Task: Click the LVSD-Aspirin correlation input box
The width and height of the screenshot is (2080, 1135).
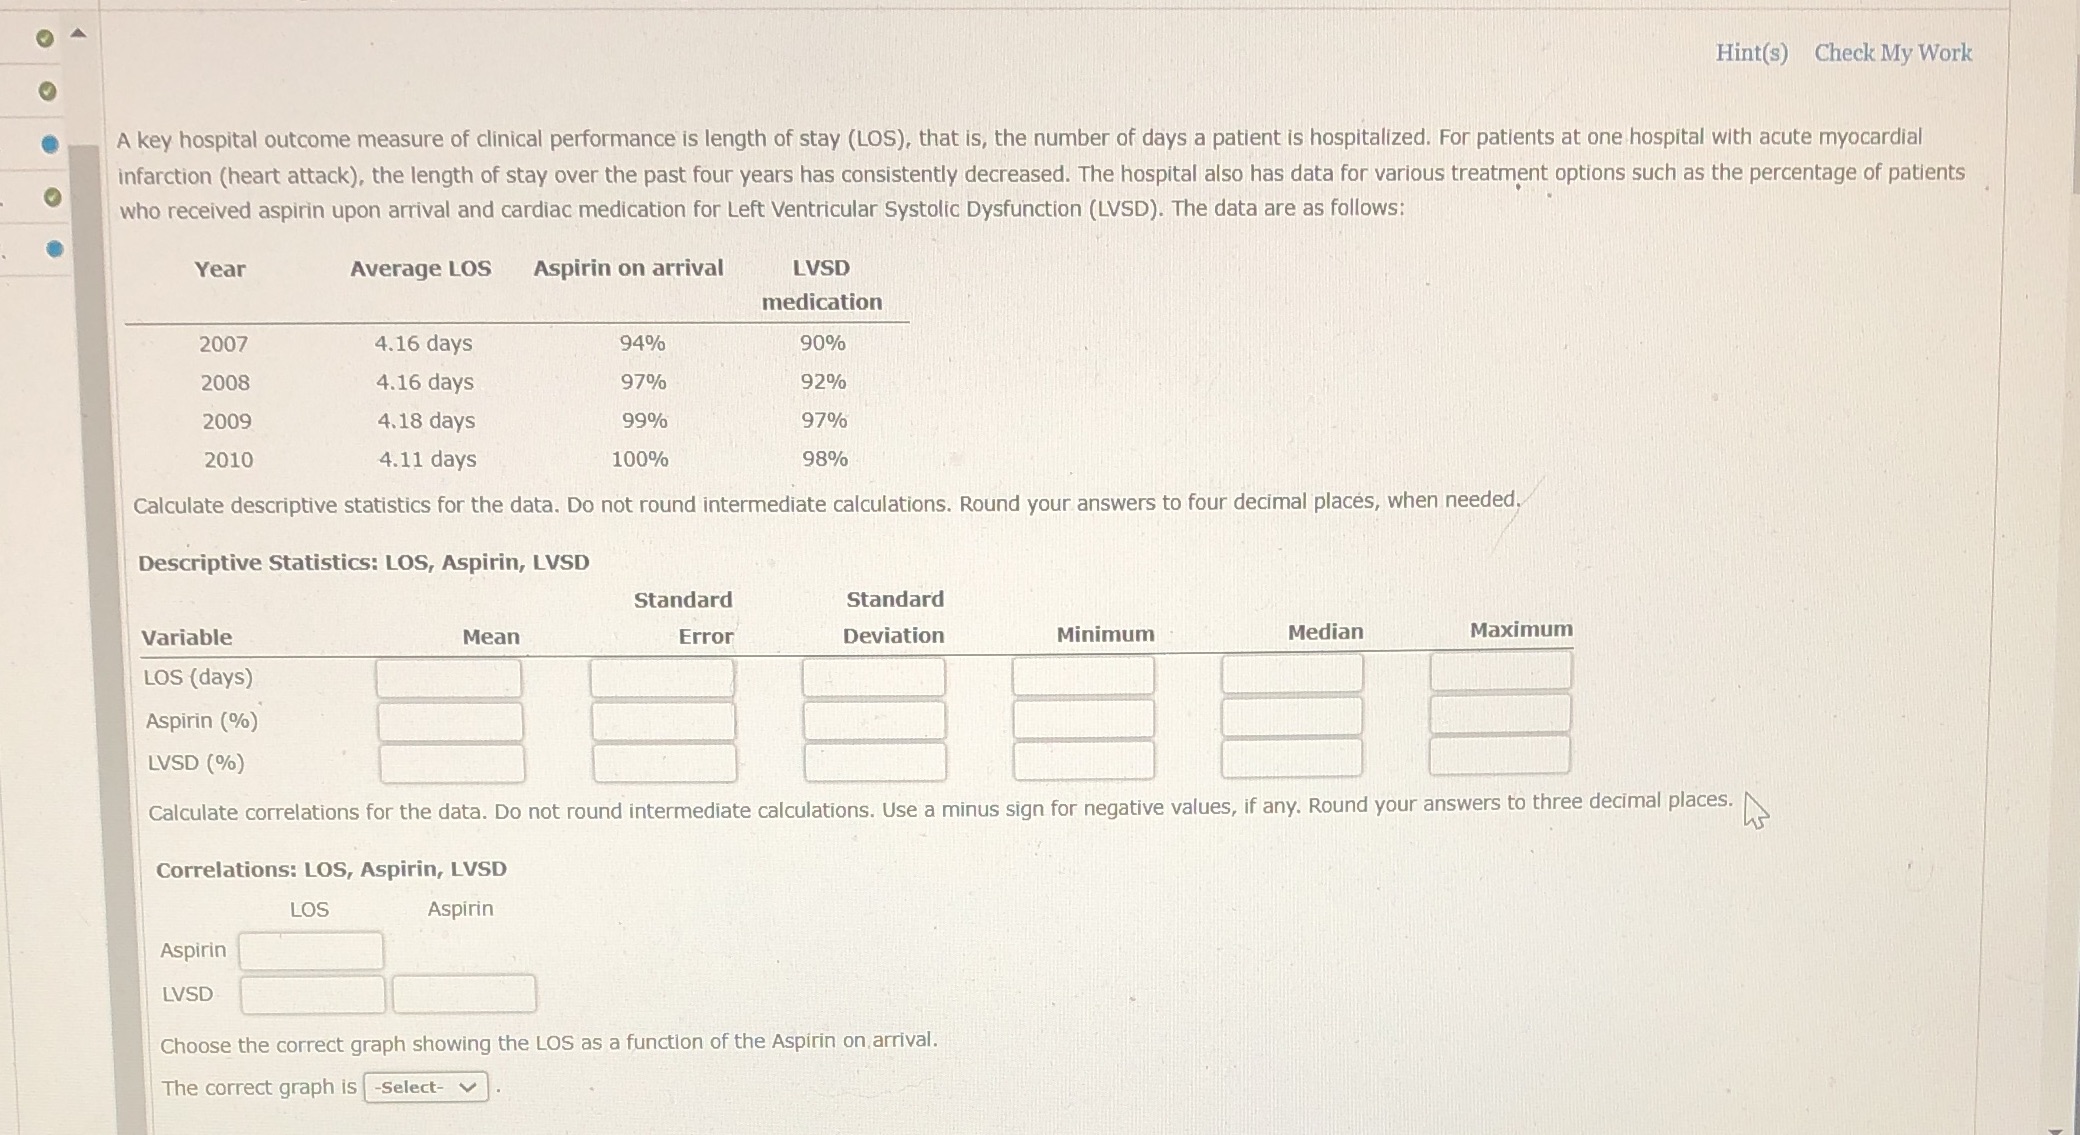Action: pos(464,993)
